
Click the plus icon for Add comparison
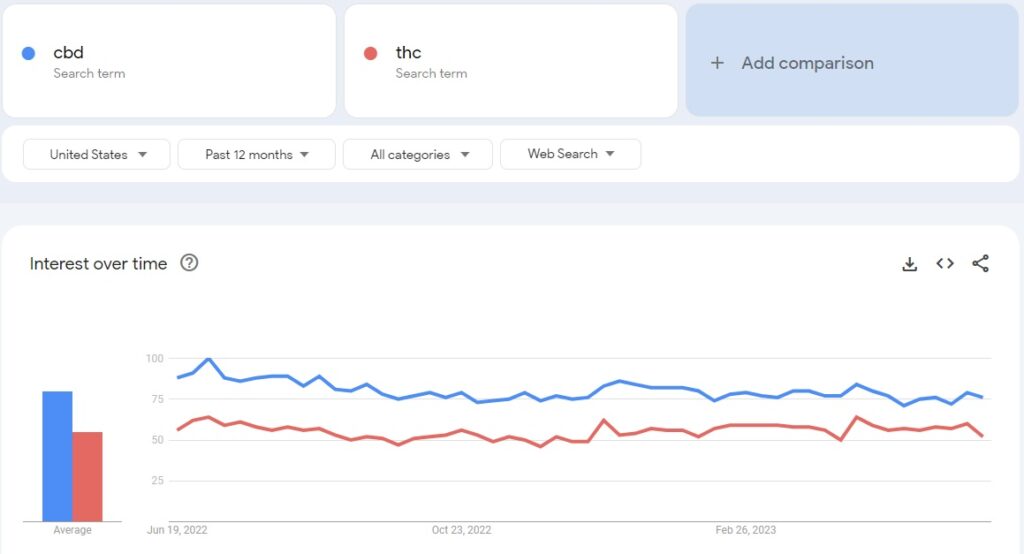[x=717, y=63]
